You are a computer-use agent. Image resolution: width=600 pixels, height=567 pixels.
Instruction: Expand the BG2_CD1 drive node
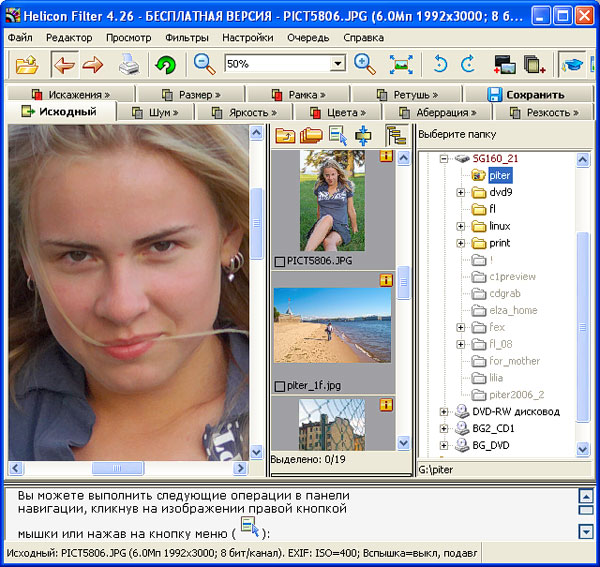coord(443,429)
